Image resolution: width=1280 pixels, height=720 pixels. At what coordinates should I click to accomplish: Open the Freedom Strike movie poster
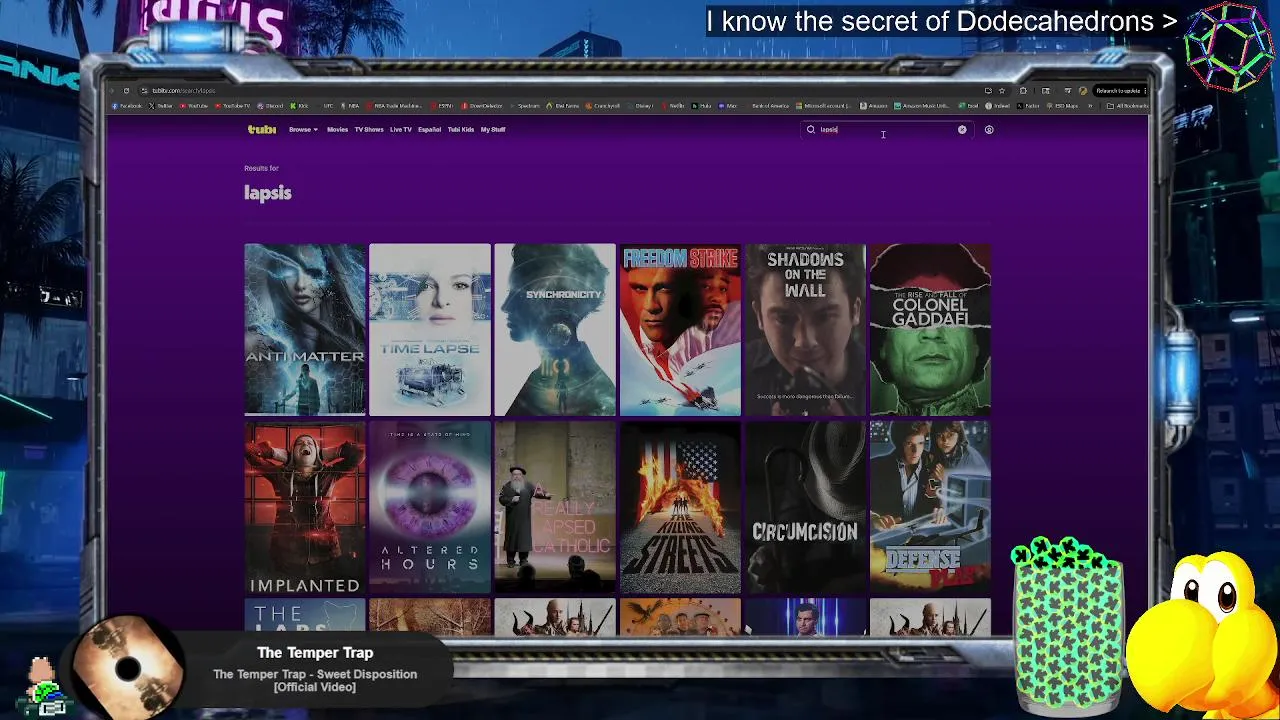click(x=680, y=329)
